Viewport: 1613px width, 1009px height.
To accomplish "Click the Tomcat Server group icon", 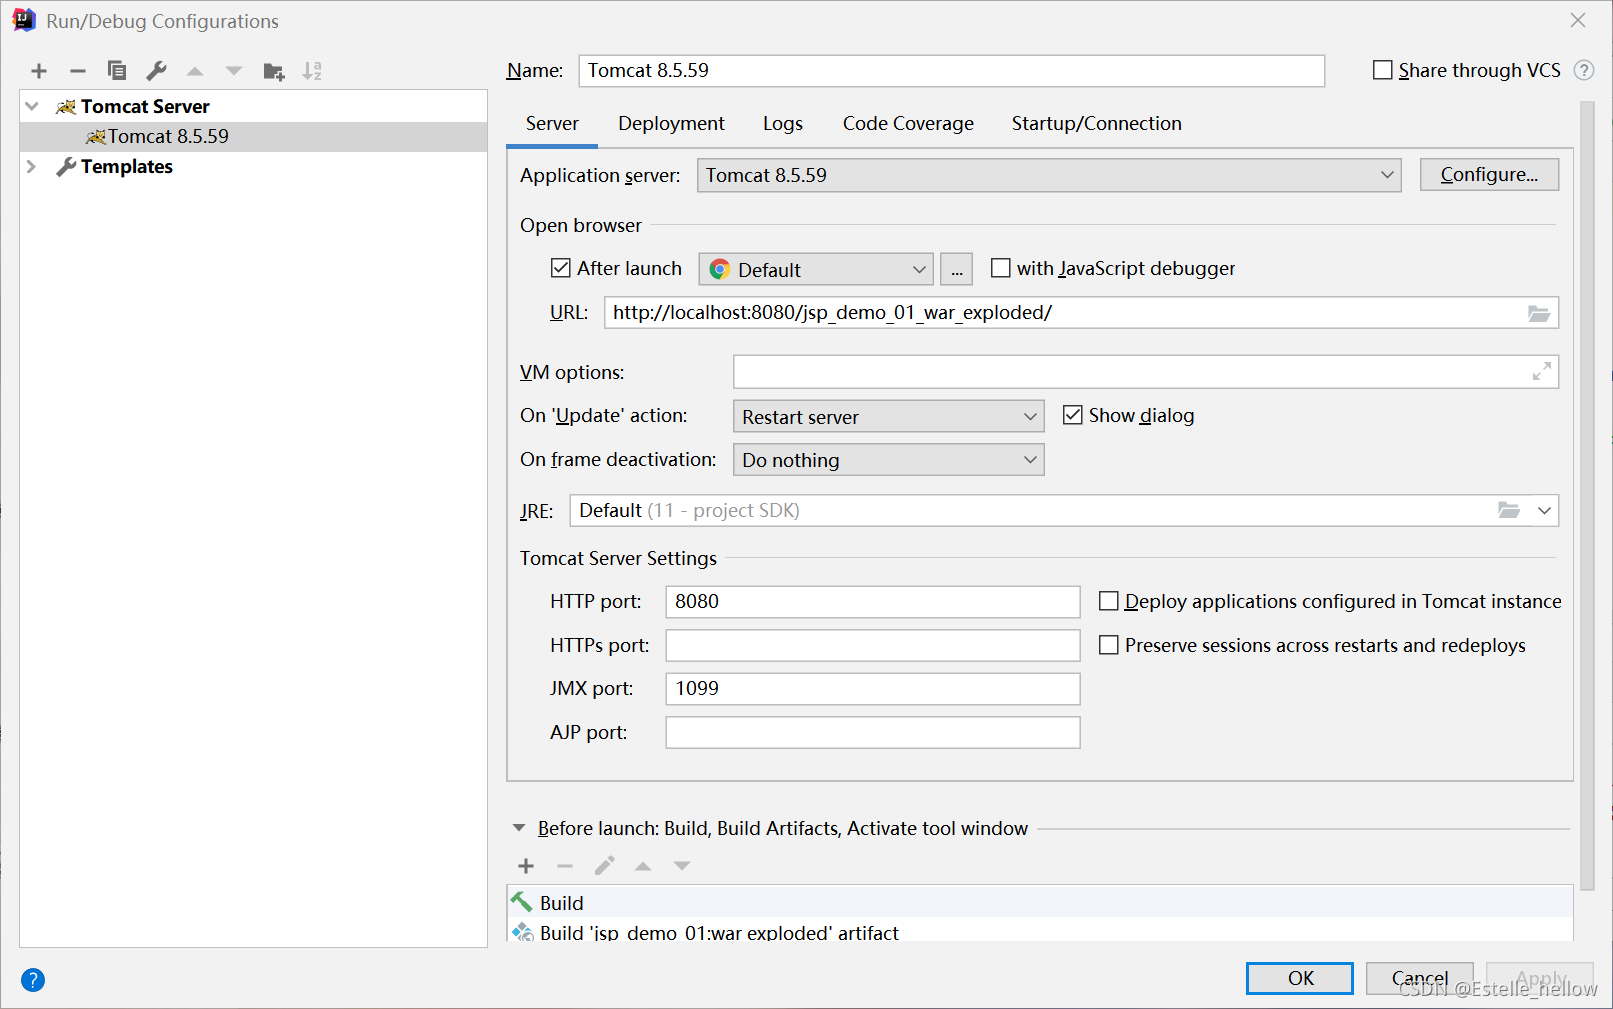I will [x=66, y=107].
